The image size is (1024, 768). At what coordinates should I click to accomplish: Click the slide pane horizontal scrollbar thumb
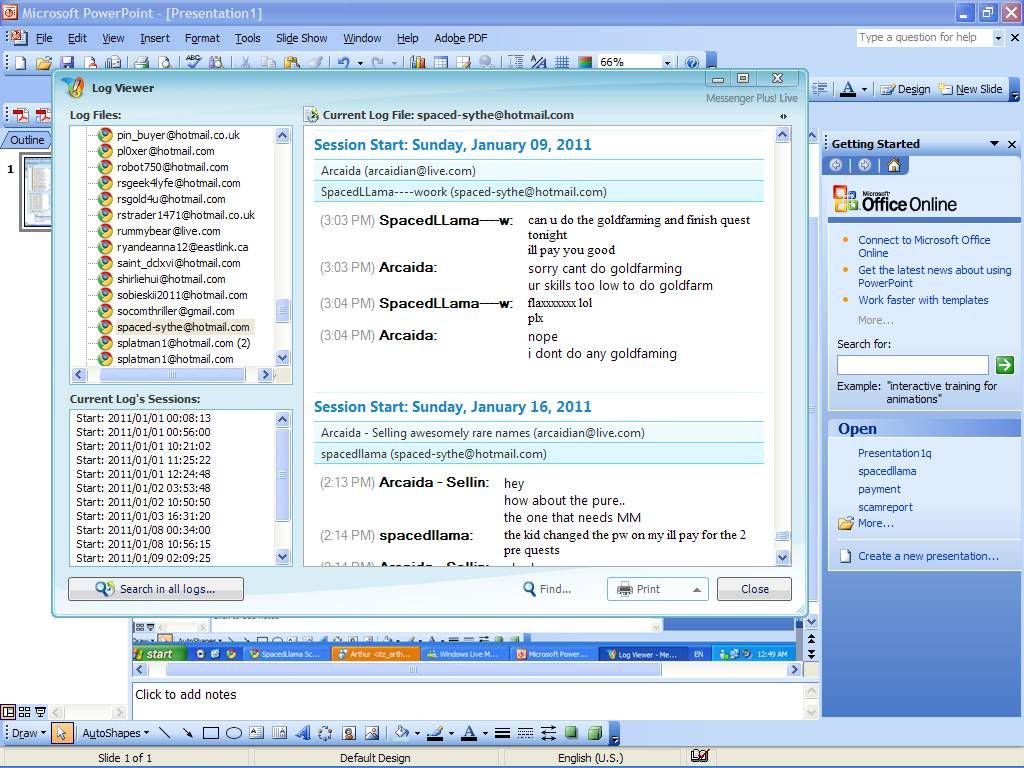[413, 669]
